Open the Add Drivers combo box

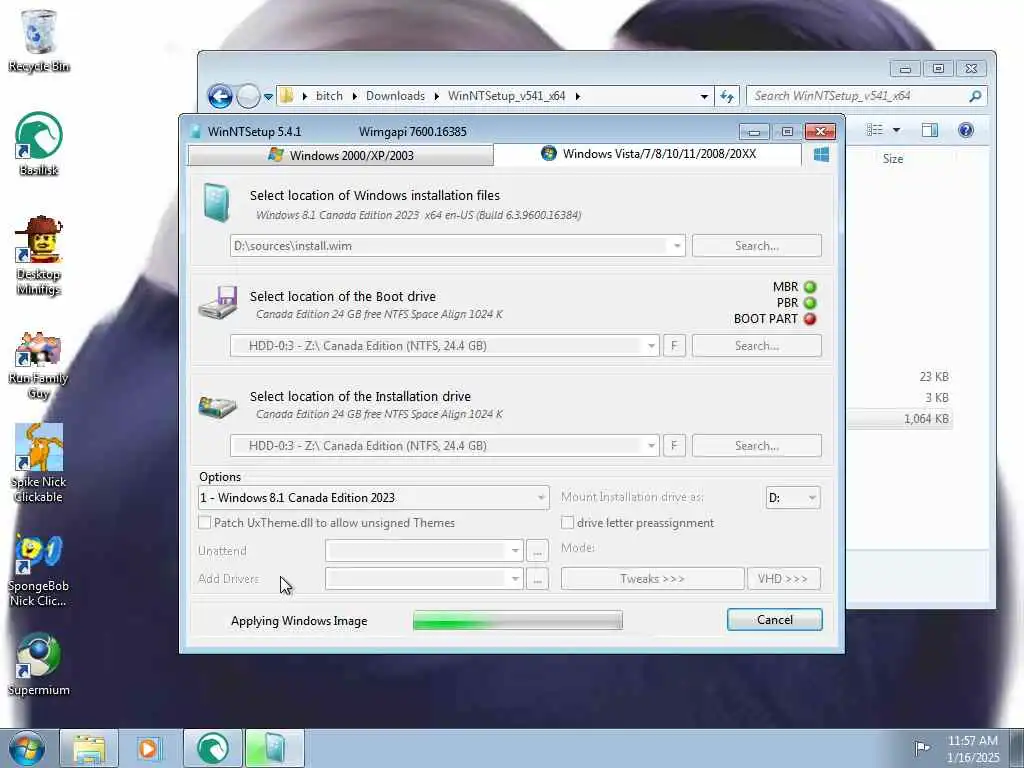coord(424,579)
